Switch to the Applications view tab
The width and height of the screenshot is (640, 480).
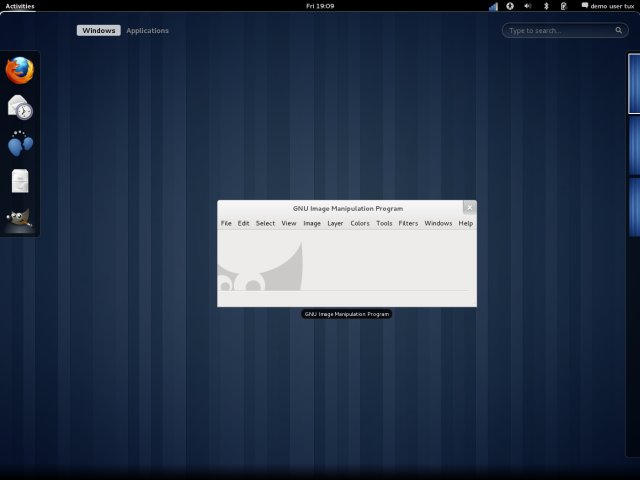[x=147, y=31]
